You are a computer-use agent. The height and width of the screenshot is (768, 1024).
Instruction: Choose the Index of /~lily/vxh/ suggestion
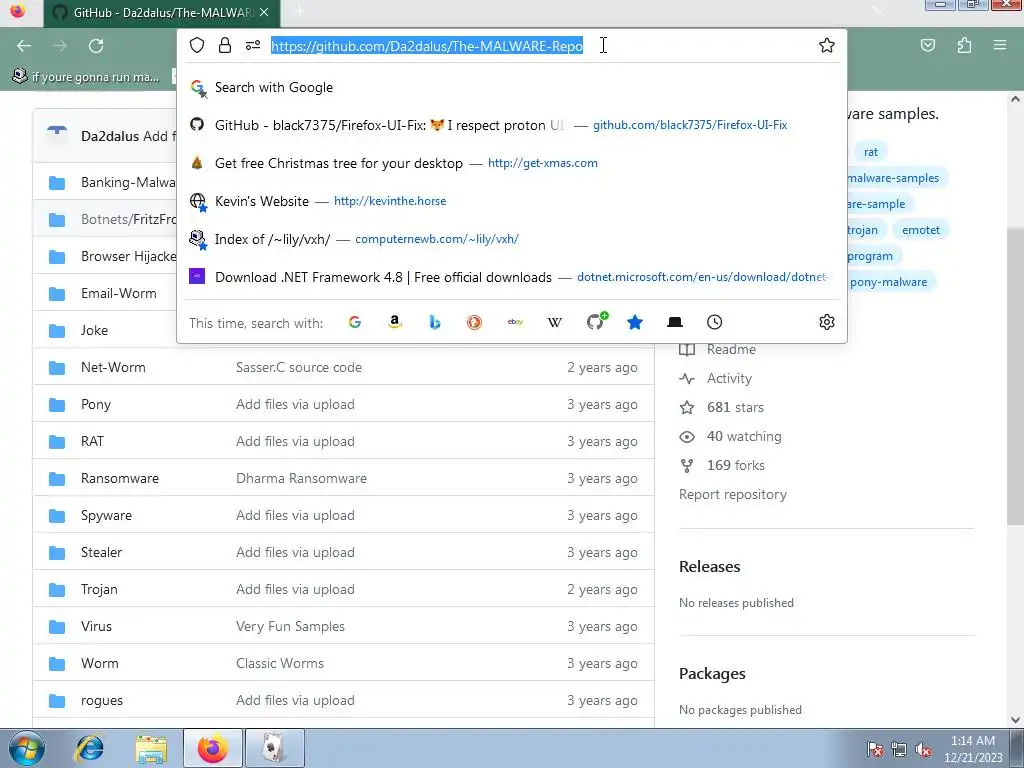click(512, 239)
